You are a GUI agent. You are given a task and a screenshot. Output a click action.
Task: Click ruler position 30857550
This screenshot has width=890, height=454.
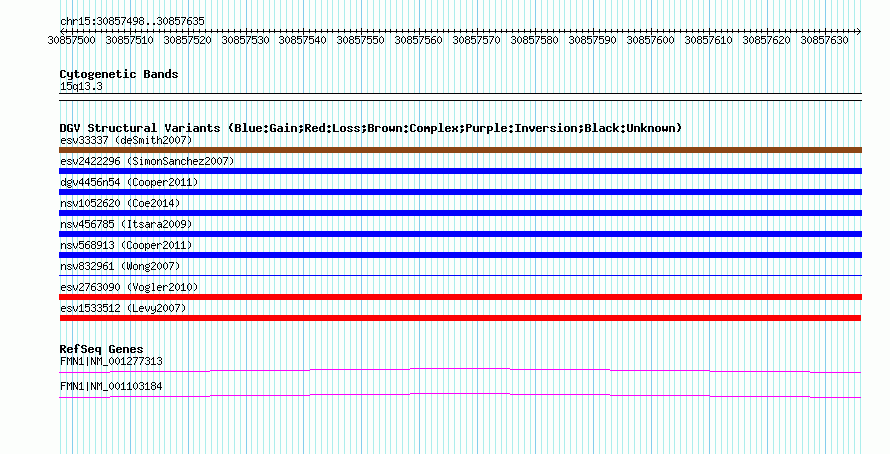pyautogui.click(x=360, y=40)
